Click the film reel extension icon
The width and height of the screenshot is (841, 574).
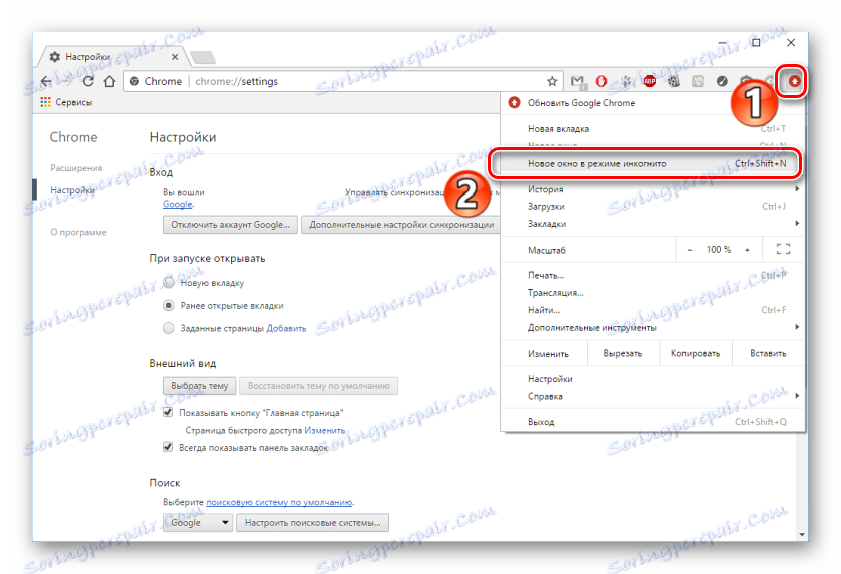tap(674, 82)
